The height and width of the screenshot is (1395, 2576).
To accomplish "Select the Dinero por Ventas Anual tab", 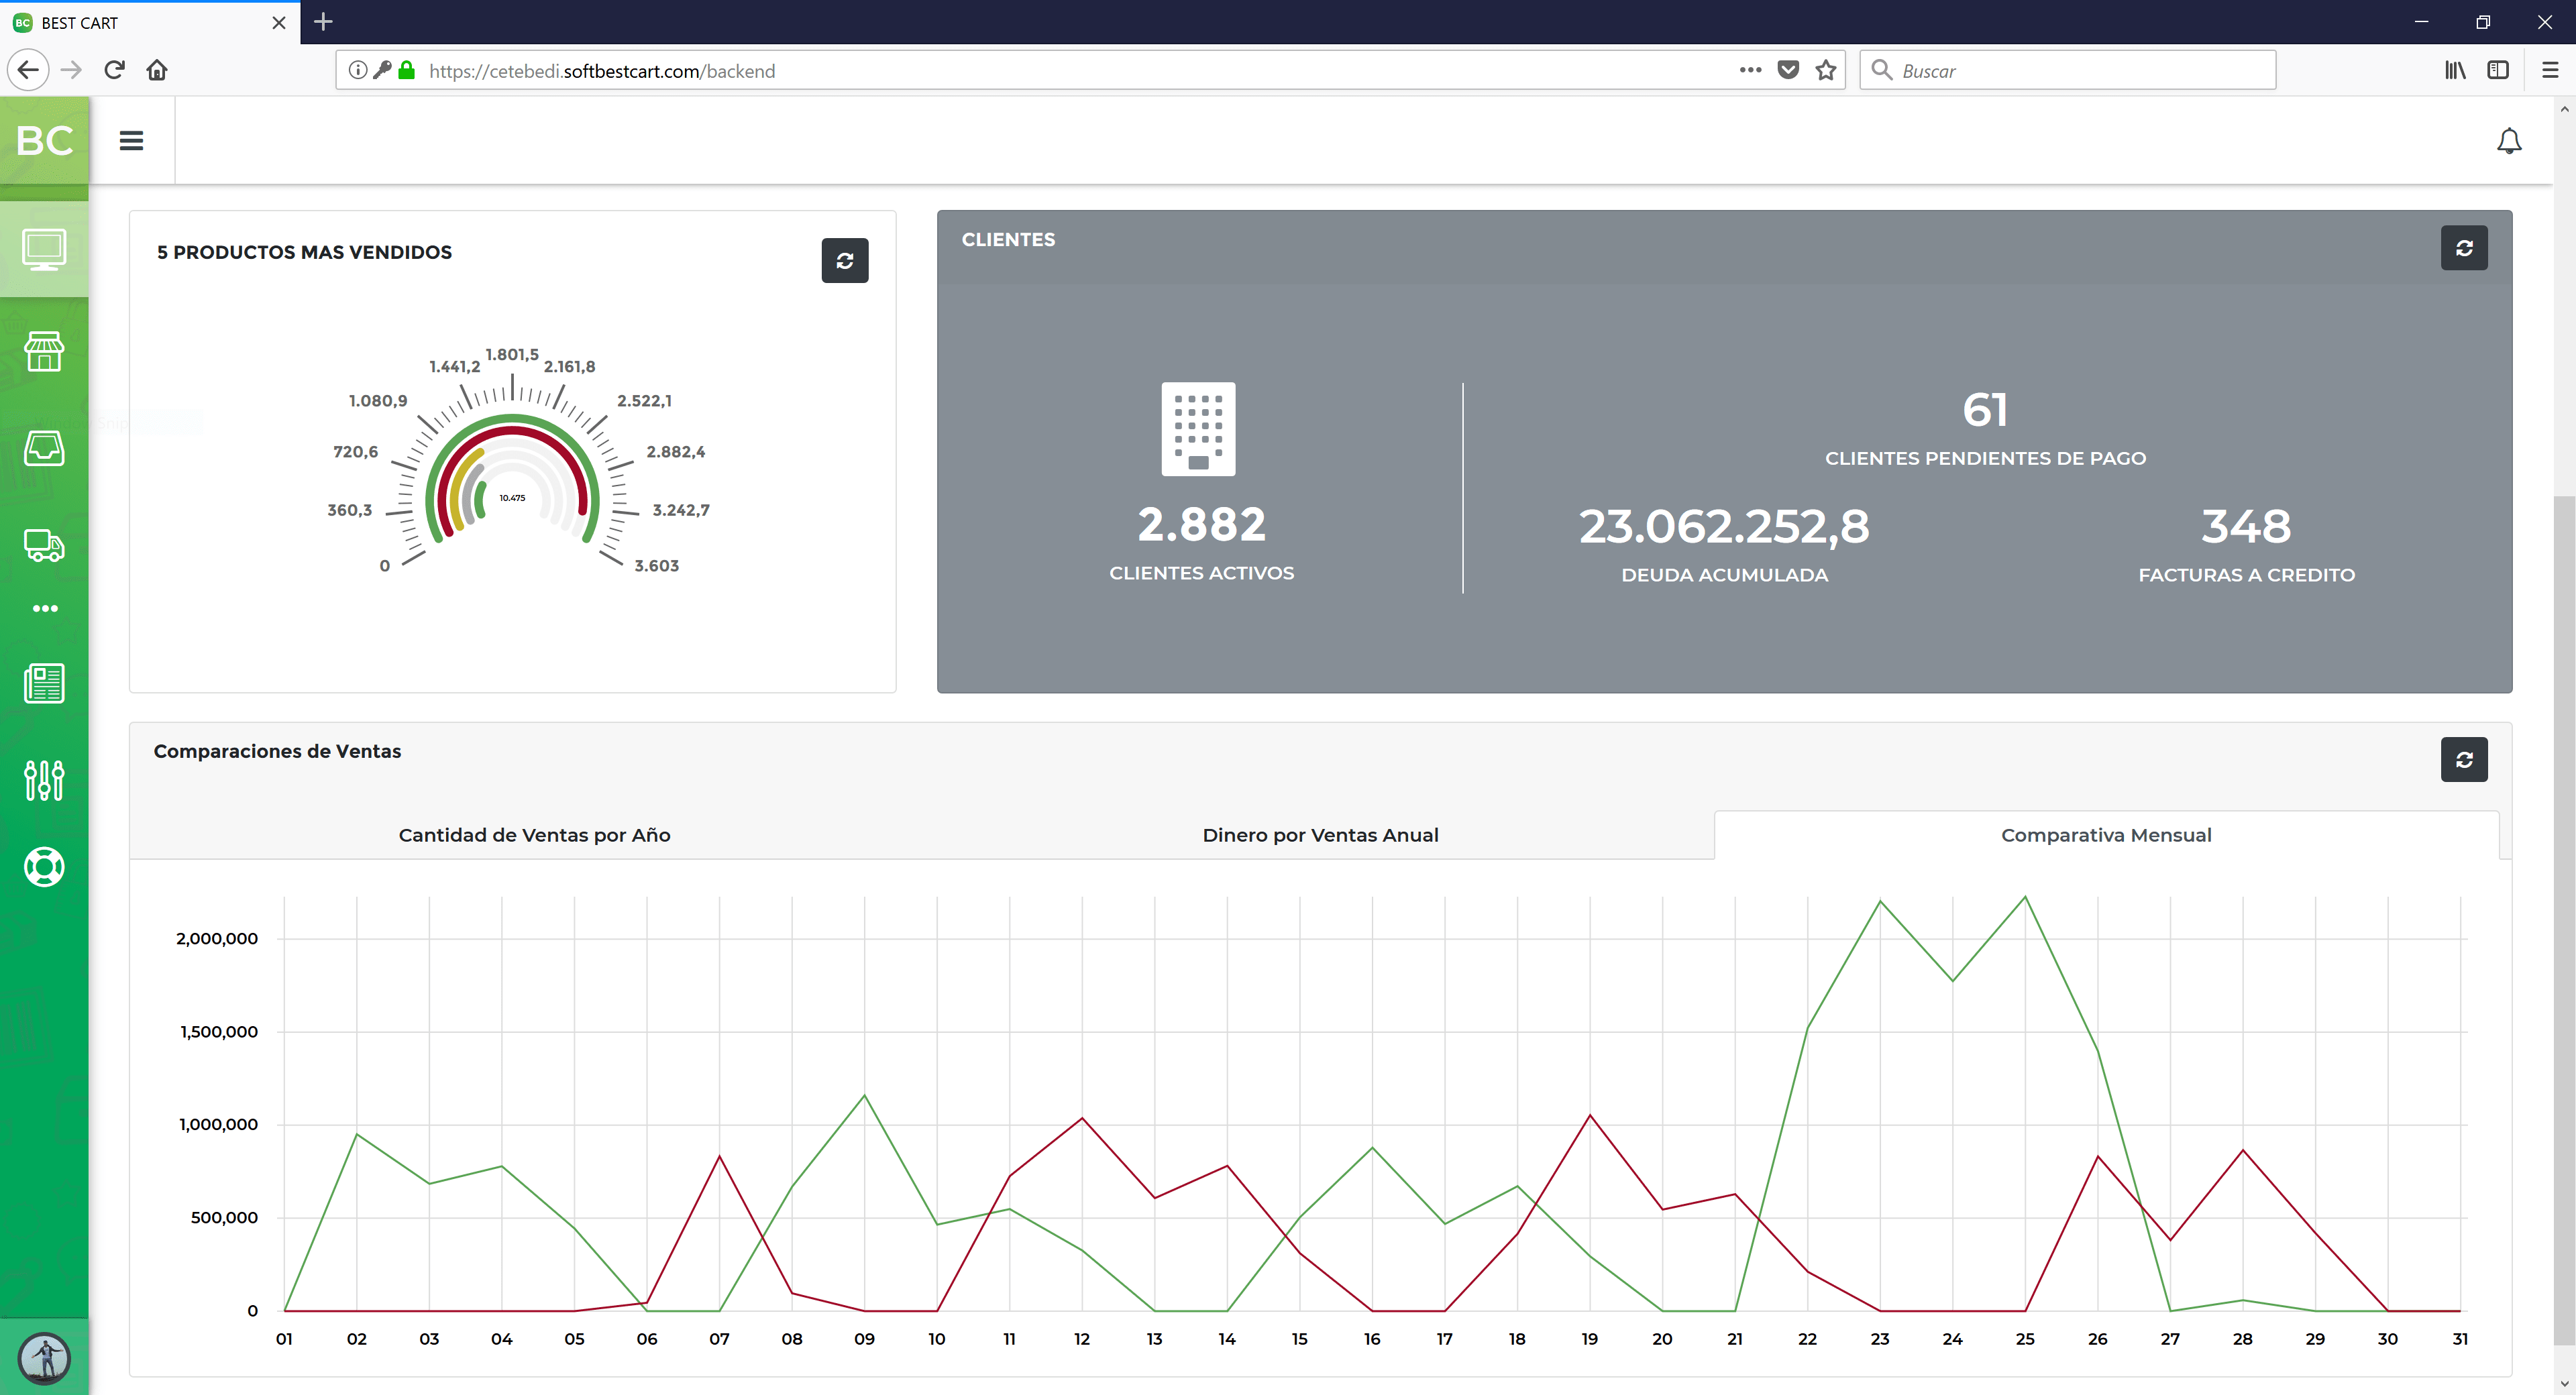I will (x=1320, y=835).
